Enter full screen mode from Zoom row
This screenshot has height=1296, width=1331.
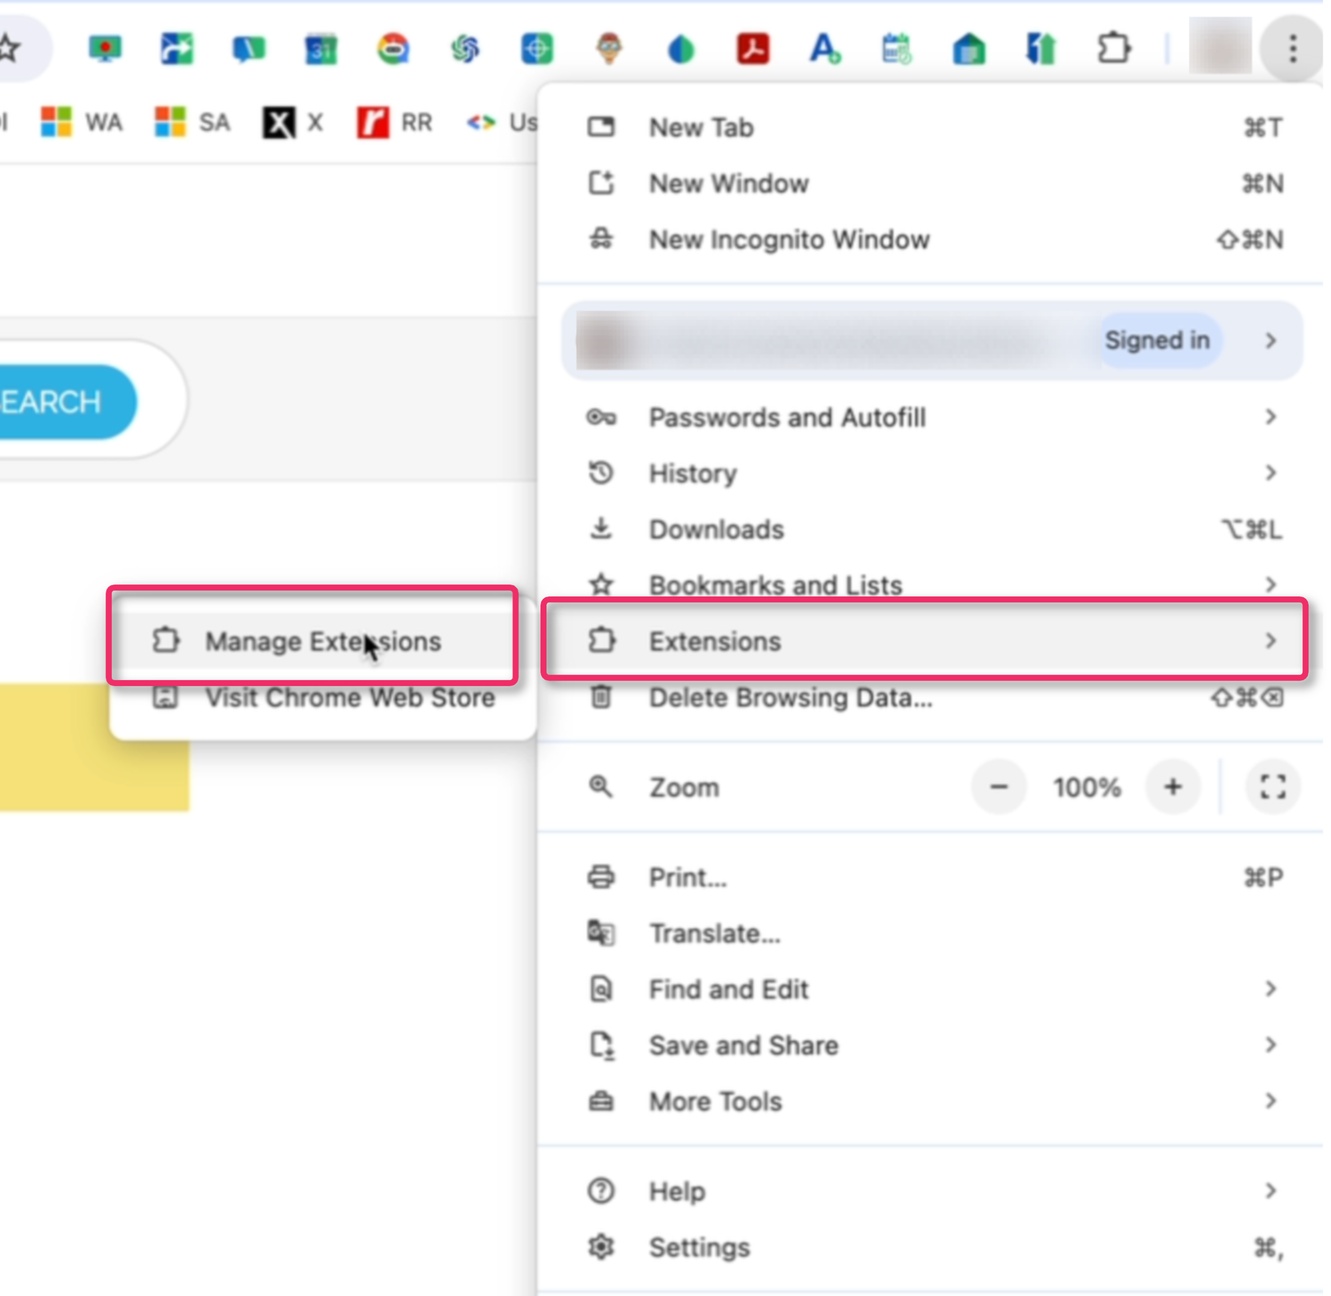click(1272, 787)
